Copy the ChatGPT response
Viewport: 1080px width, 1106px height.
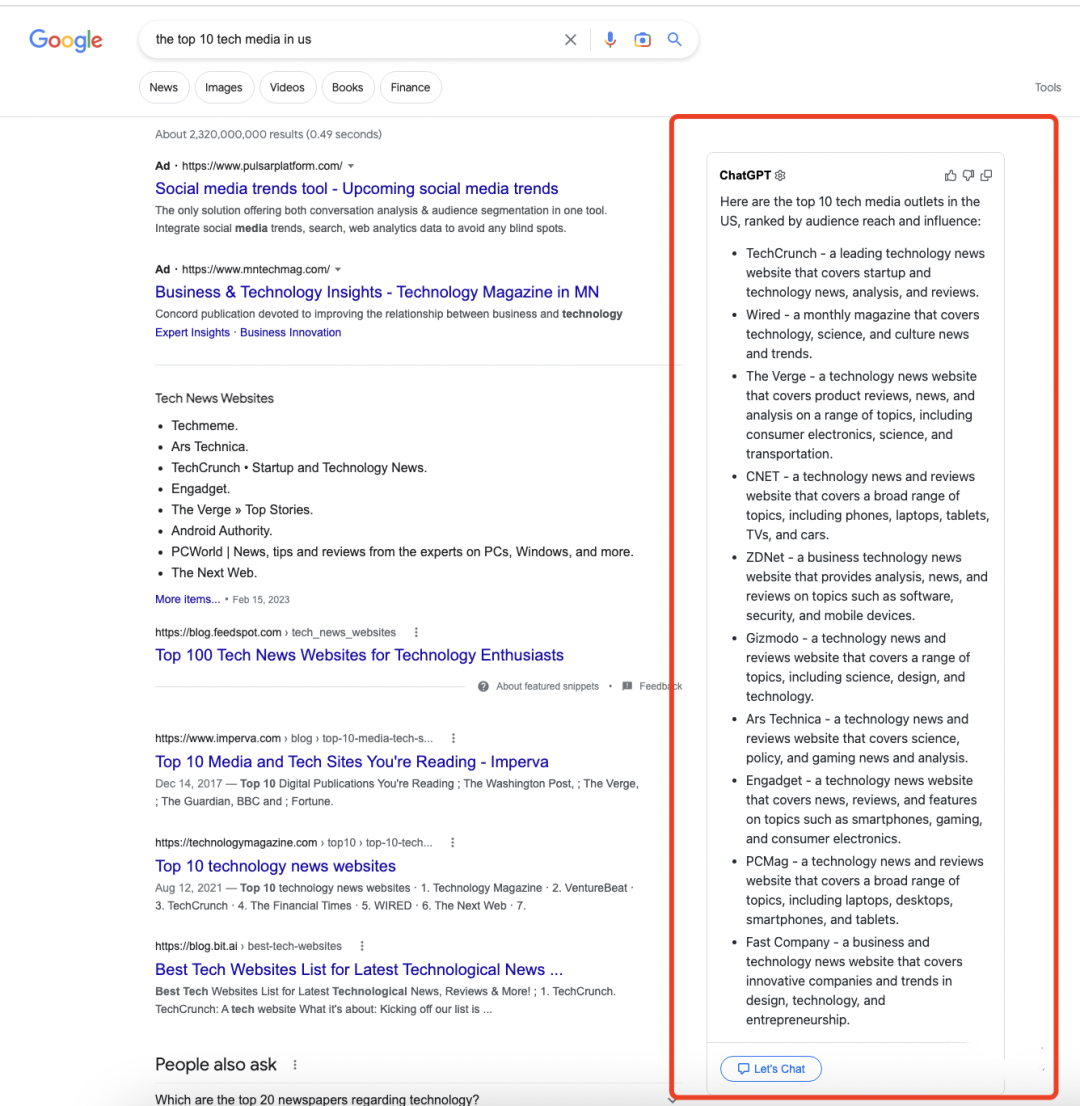point(986,175)
